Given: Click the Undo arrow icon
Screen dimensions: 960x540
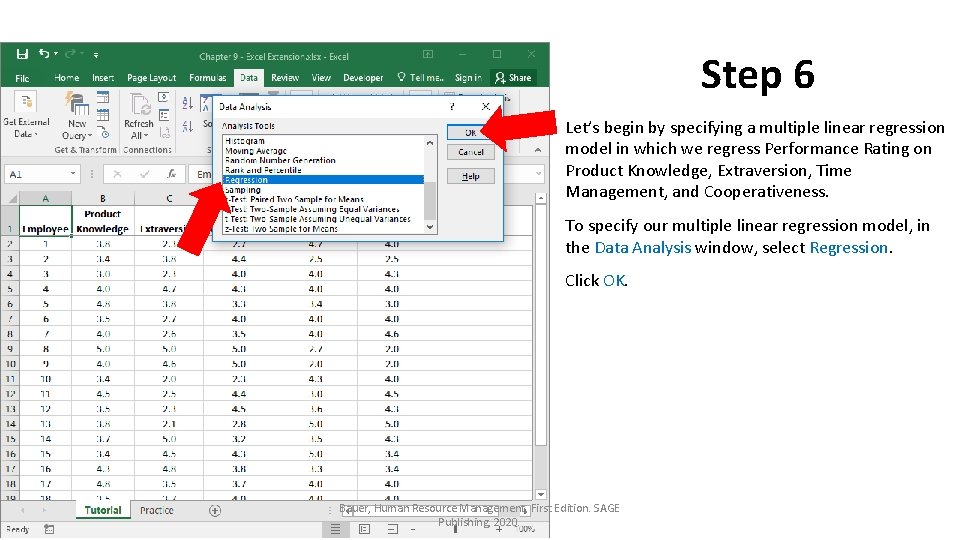Looking at the screenshot, I should 43,54.
